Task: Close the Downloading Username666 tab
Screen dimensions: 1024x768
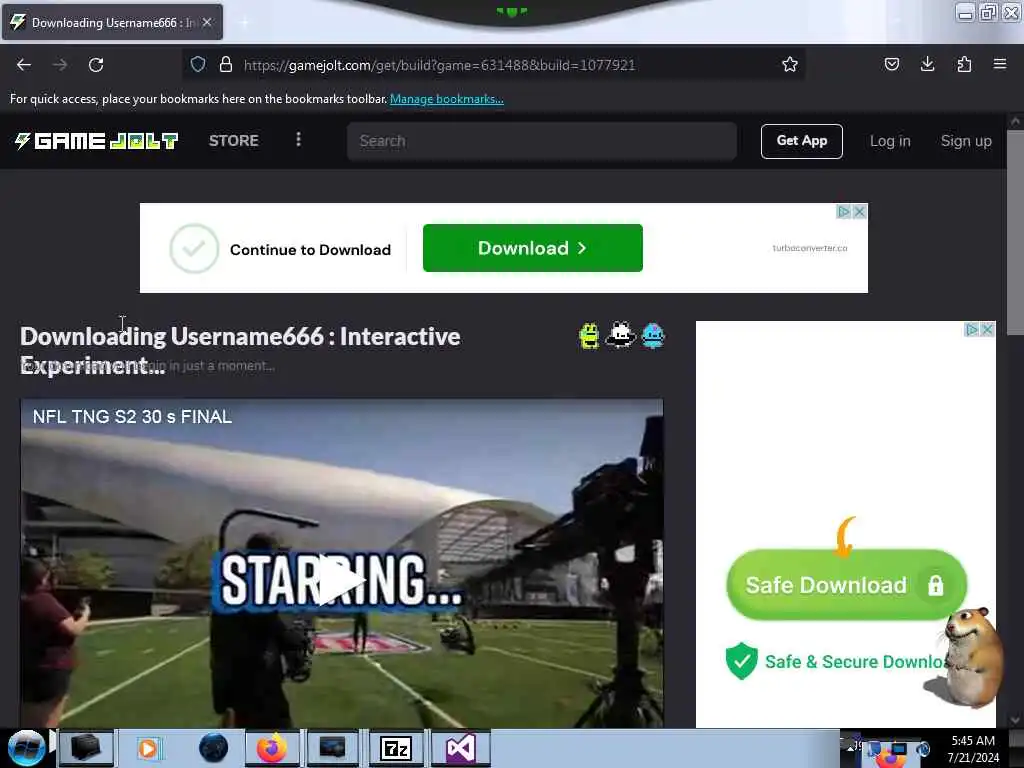Action: [x=207, y=22]
